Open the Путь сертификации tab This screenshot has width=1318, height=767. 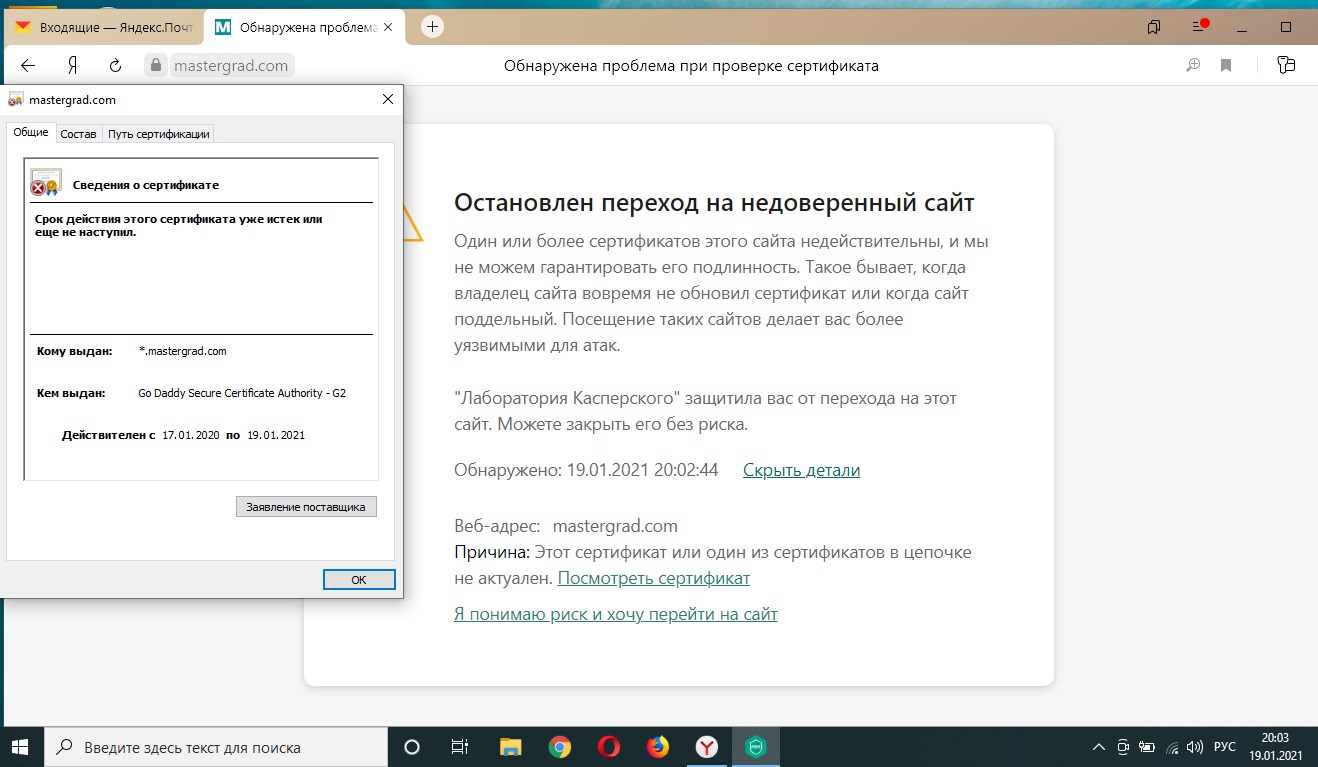pyautogui.click(x=158, y=134)
